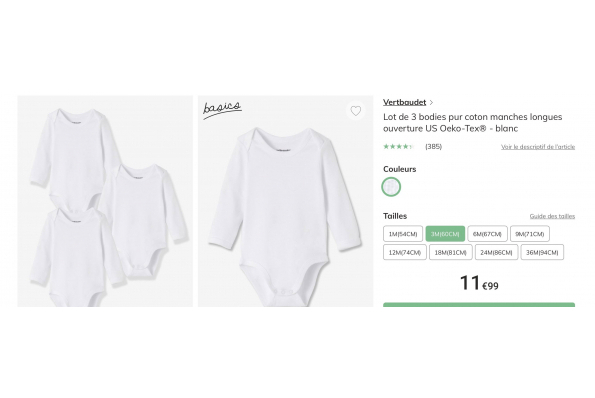Viewport: 595px width, 398px height.
Task: Open the Vertbaudet brand link
Action: pyautogui.click(x=405, y=102)
